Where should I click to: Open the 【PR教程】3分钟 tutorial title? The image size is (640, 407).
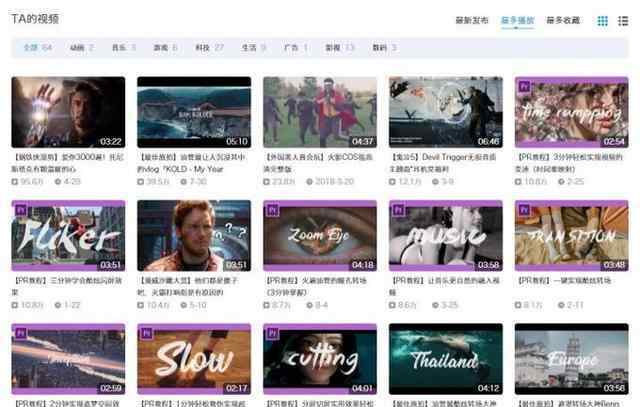tap(570, 163)
